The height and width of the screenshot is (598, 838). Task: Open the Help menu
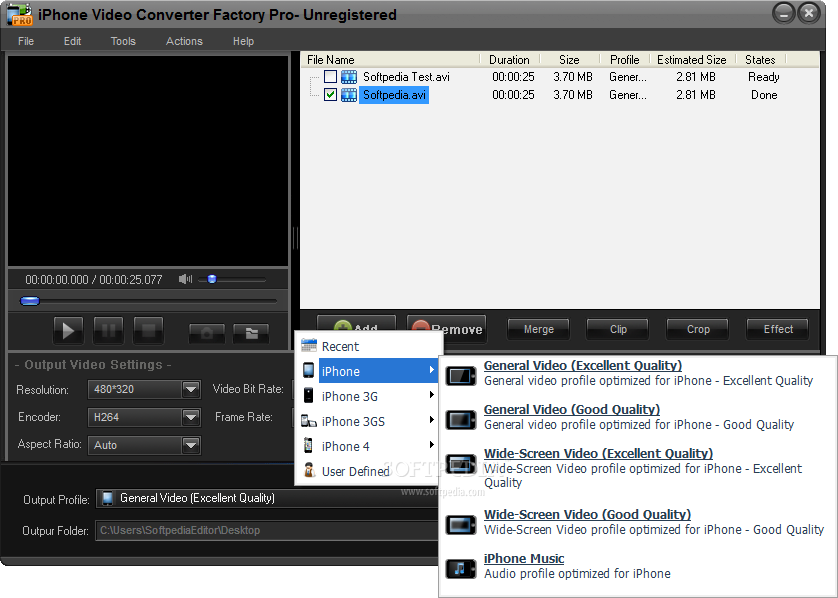(x=243, y=41)
